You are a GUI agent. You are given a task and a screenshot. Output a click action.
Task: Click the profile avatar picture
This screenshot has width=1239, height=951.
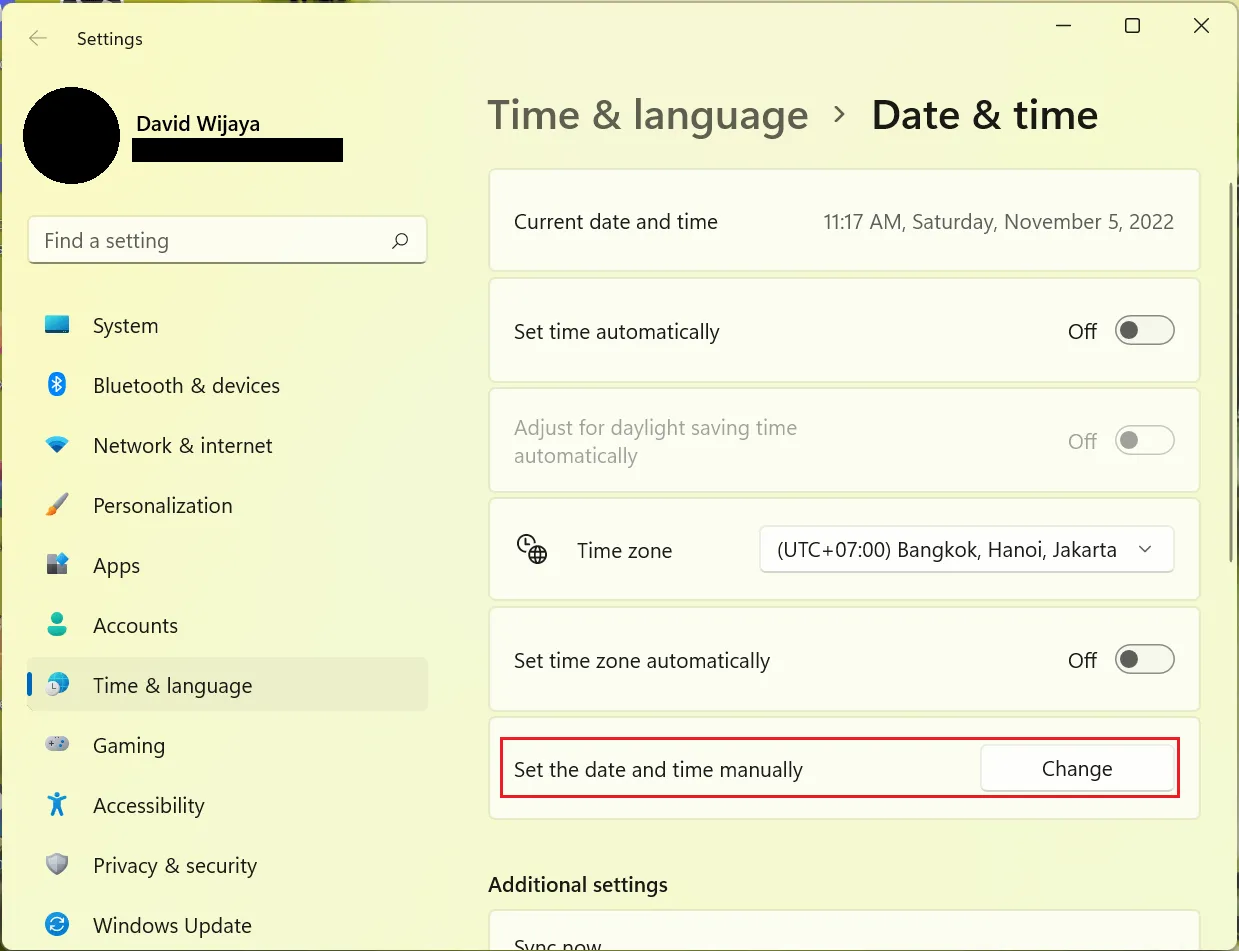(x=72, y=135)
